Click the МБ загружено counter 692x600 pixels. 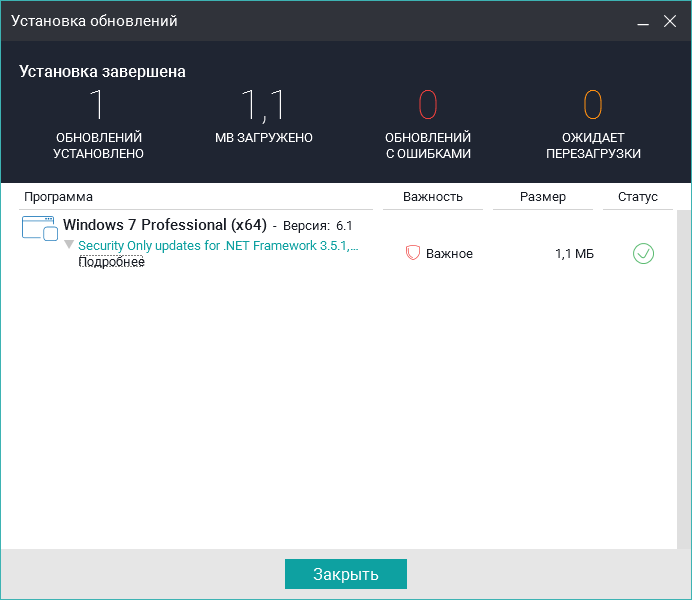point(264,105)
